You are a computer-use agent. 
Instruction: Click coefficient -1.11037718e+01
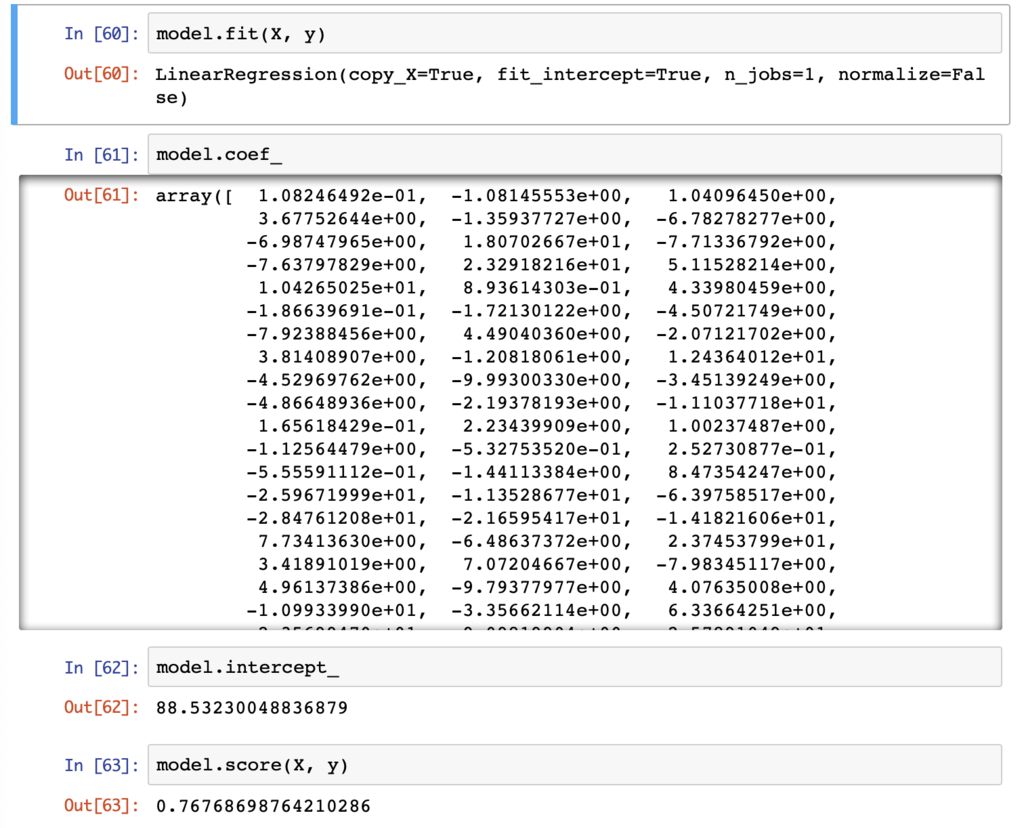click(741, 403)
